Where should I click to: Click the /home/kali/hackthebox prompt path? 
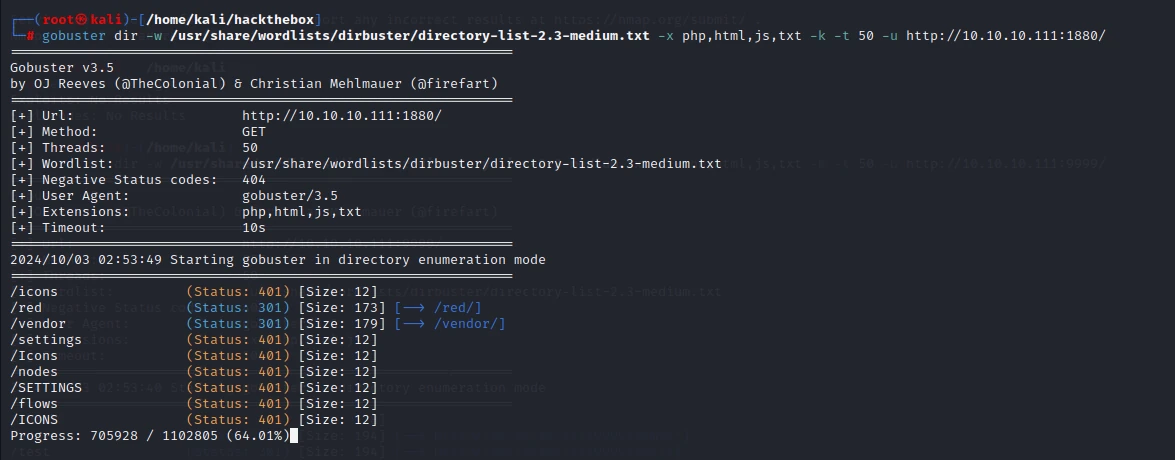(230, 19)
